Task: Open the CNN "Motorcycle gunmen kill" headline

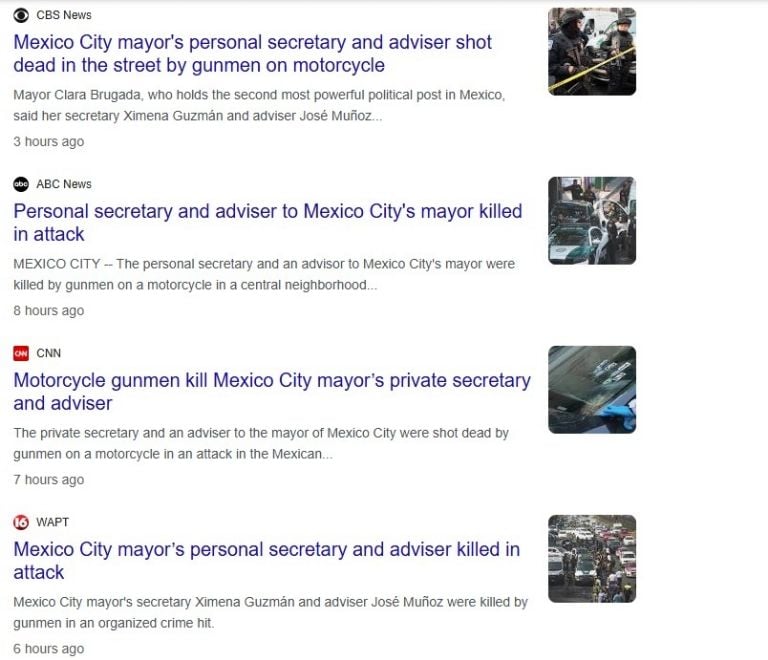Action: click(272, 392)
